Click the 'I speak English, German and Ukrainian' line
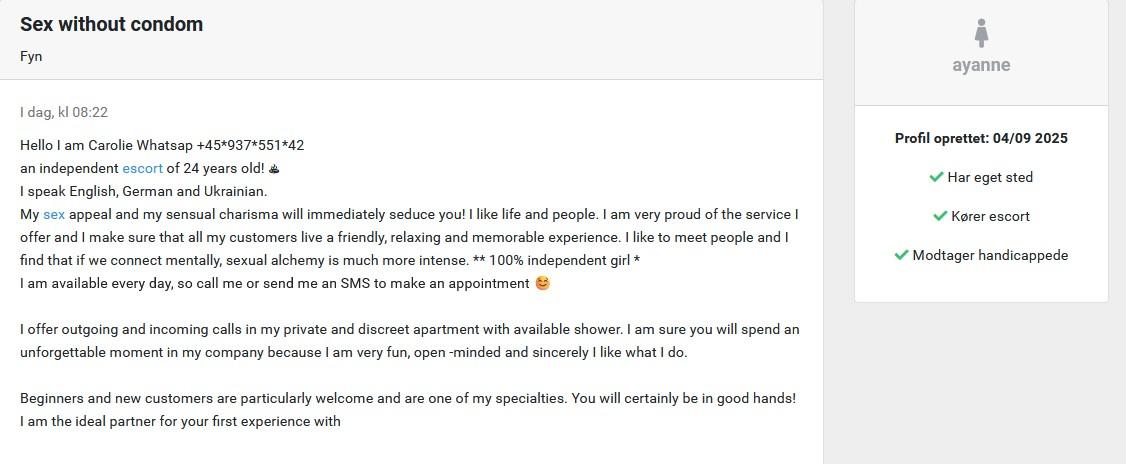The image size is (1126, 464). (x=144, y=191)
